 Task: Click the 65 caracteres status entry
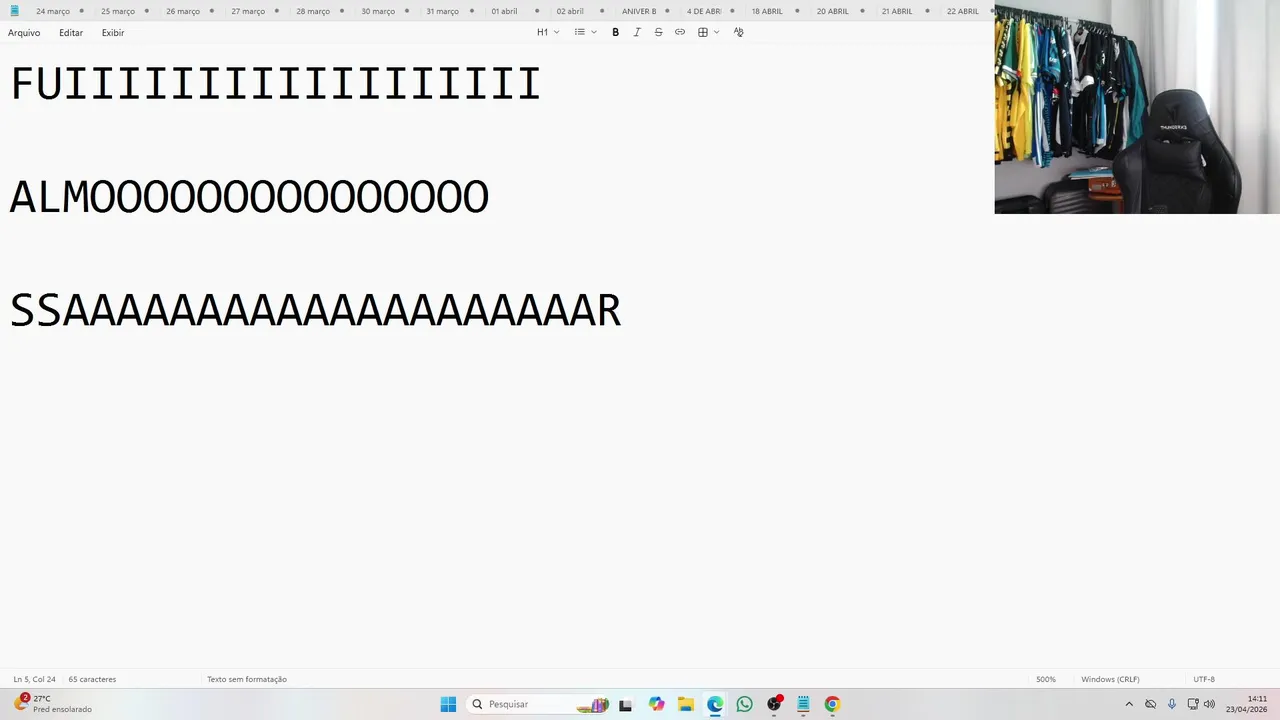[x=92, y=679]
